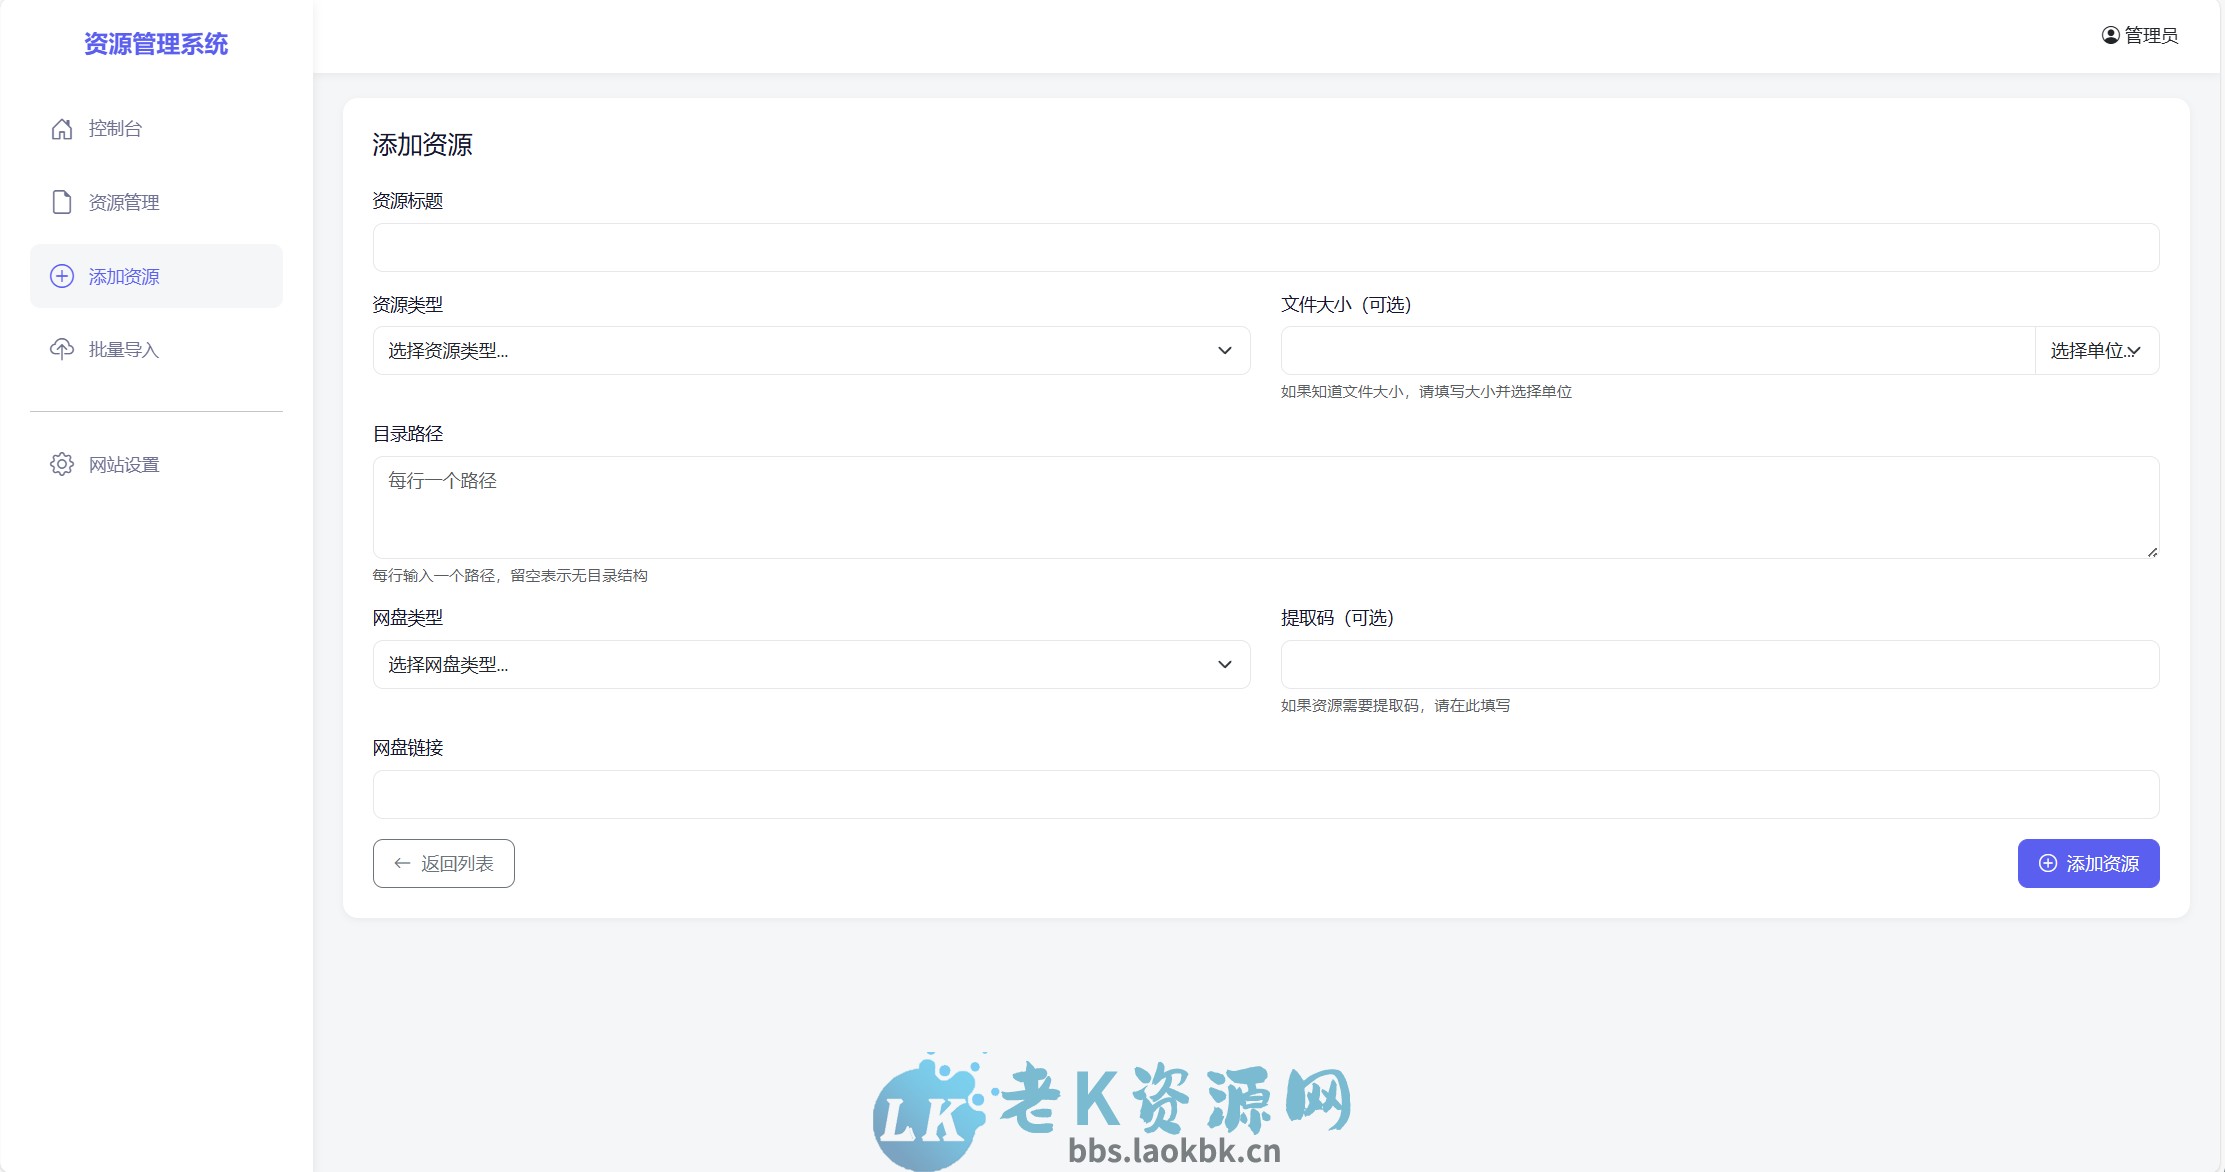
Task: Click the gear icon beside 网站设置
Action: pyautogui.click(x=61, y=464)
